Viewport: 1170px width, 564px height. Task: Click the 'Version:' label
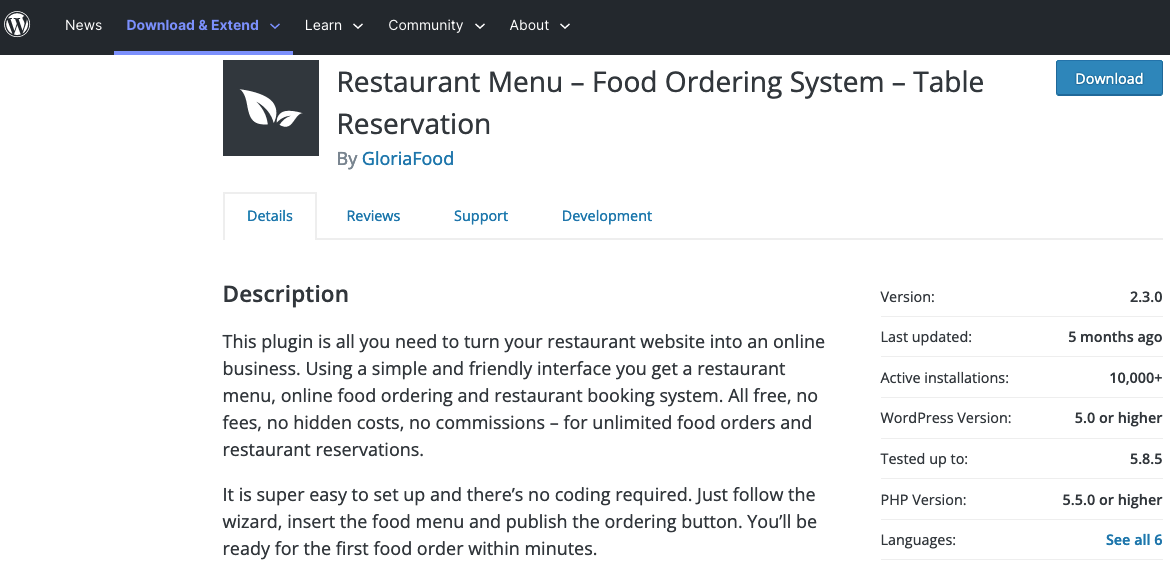point(907,297)
